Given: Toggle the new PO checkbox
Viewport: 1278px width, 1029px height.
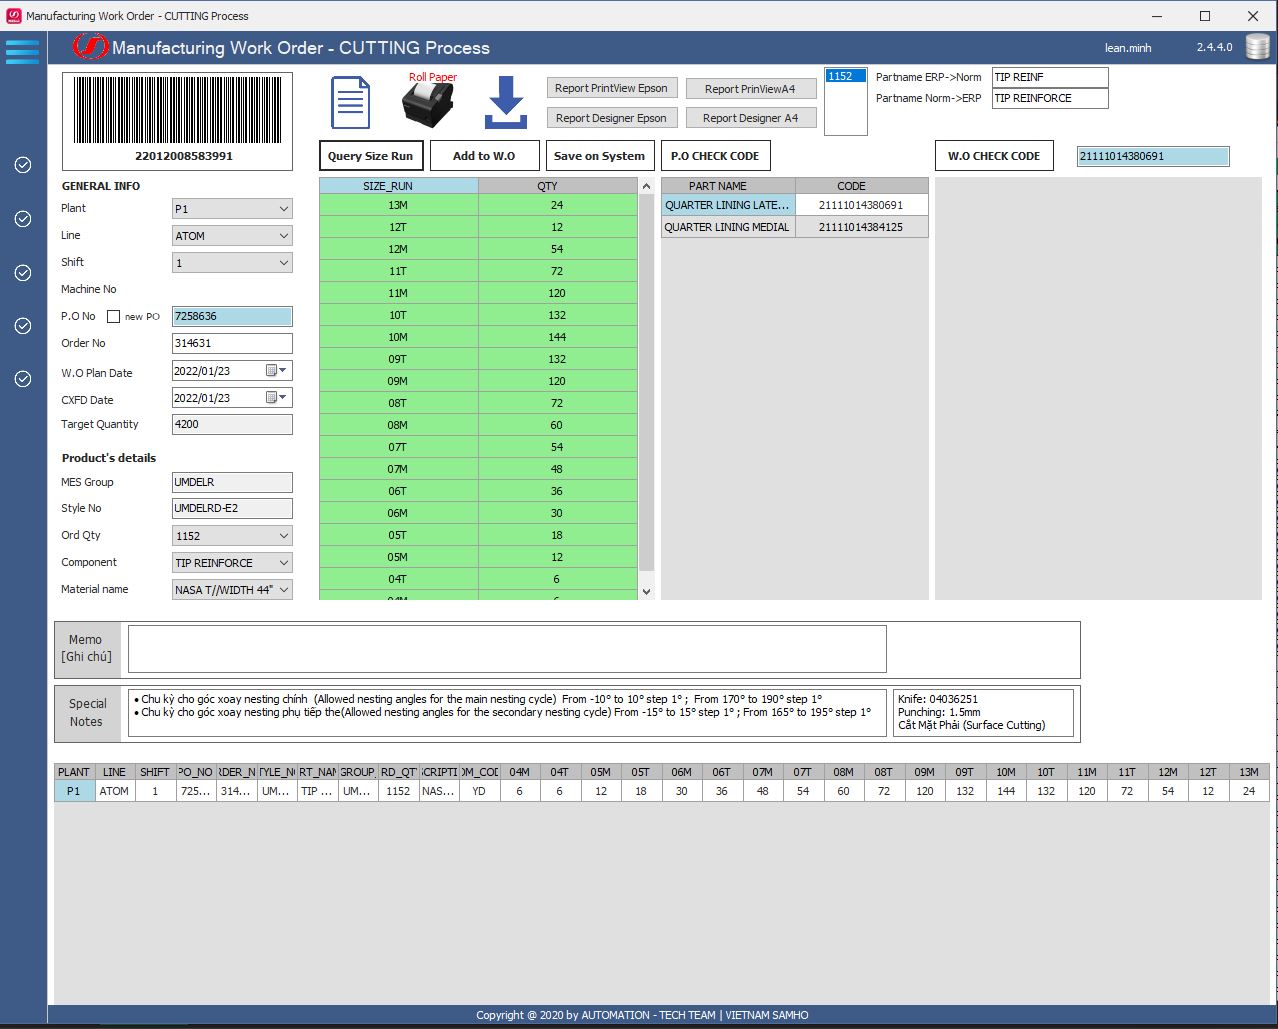Looking at the screenshot, I should coord(114,317).
